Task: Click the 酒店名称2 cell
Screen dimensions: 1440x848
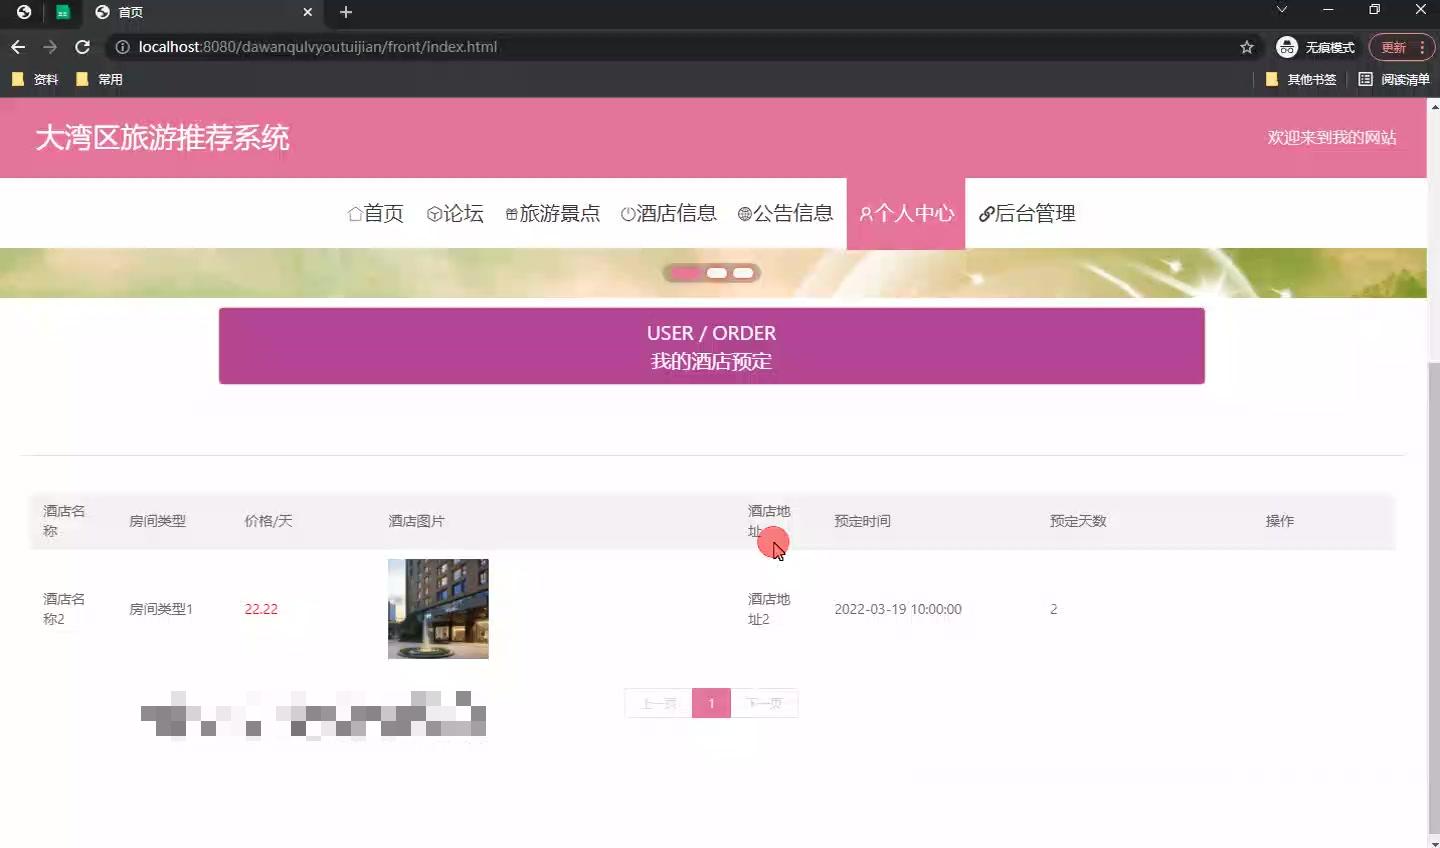Action: pyautogui.click(x=64, y=609)
